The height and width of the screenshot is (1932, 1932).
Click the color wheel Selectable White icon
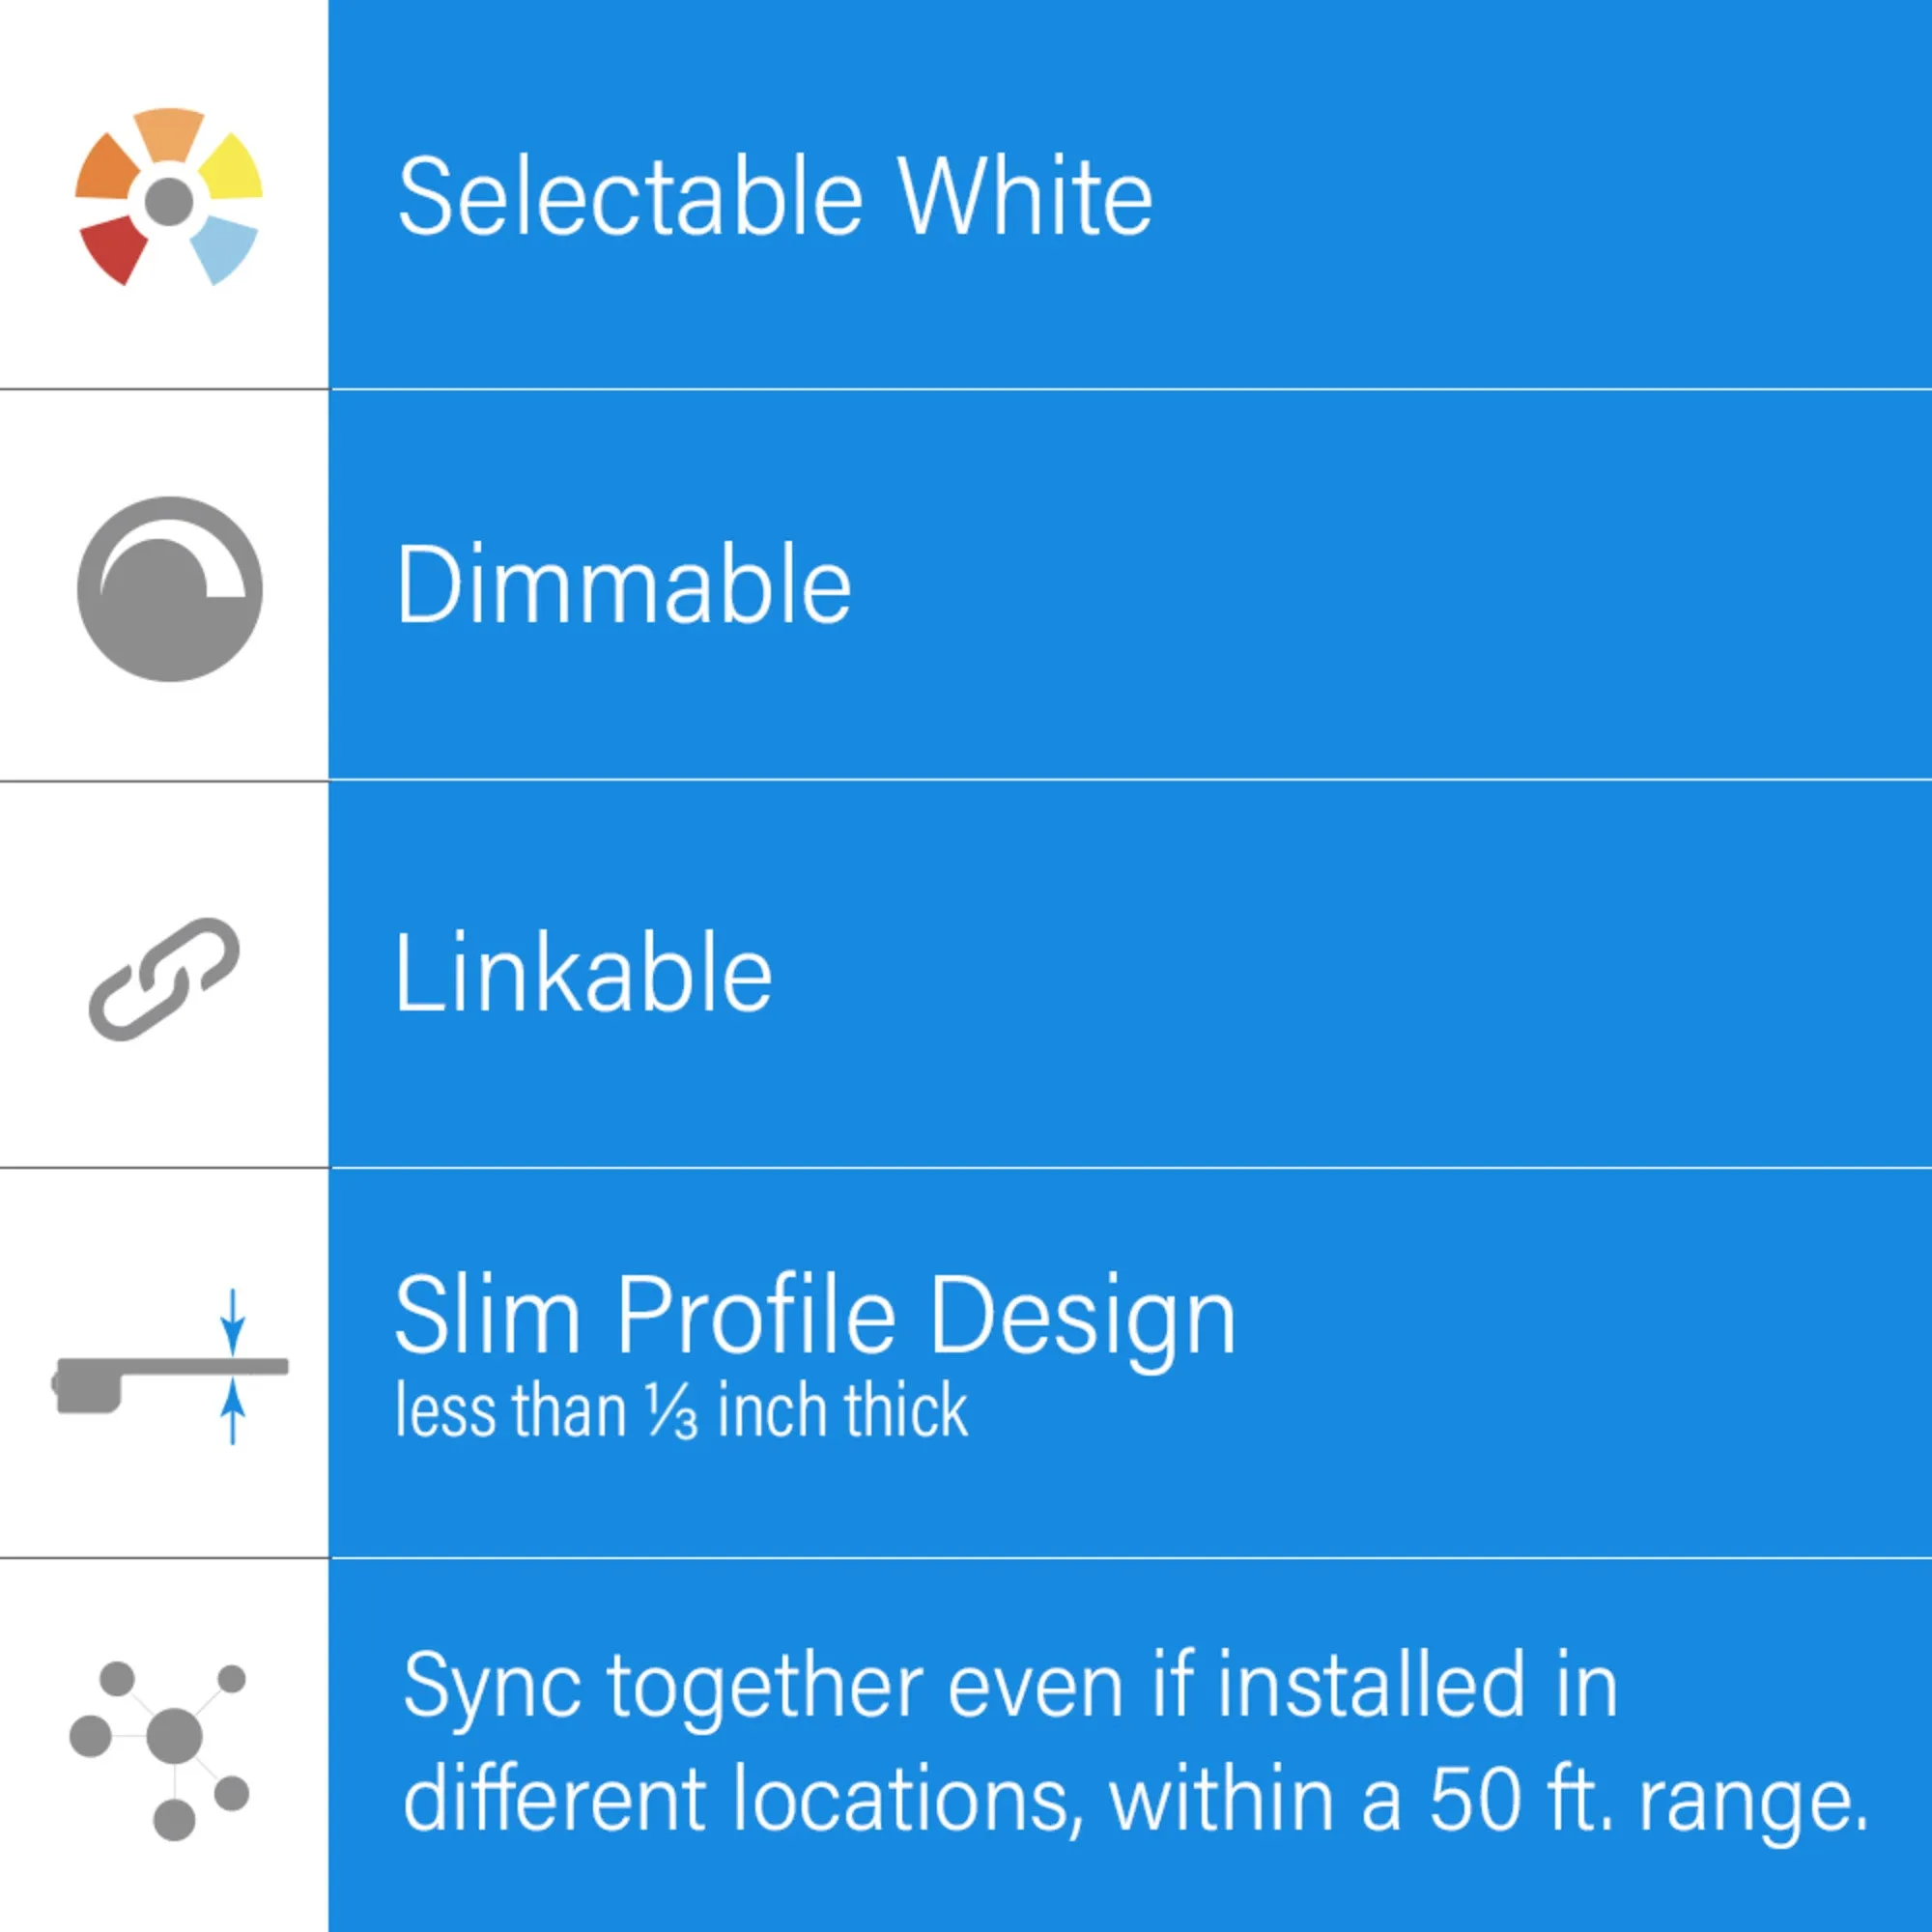tap(169, 197)
